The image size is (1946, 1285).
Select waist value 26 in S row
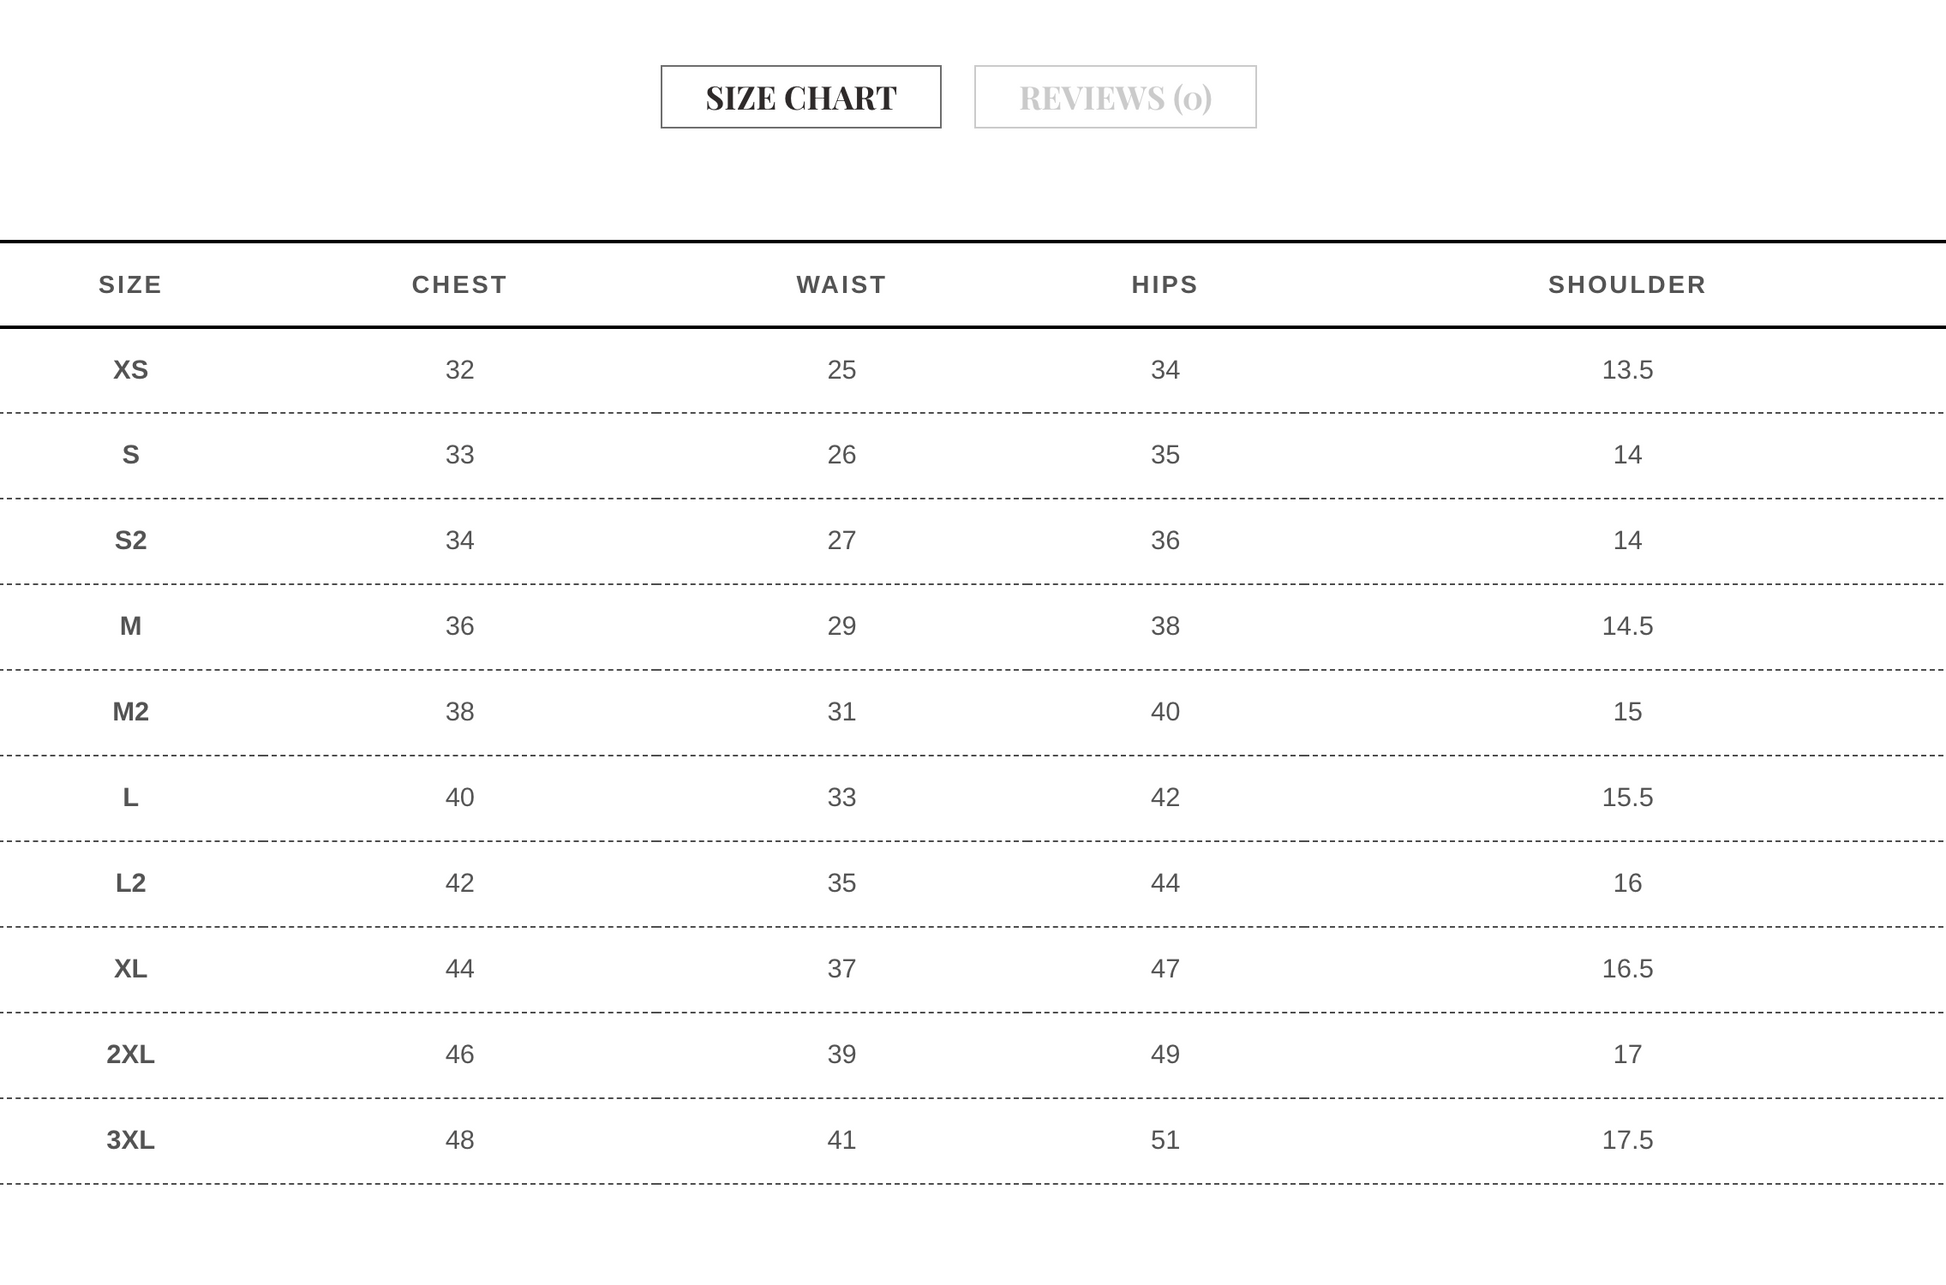[841, 455]
